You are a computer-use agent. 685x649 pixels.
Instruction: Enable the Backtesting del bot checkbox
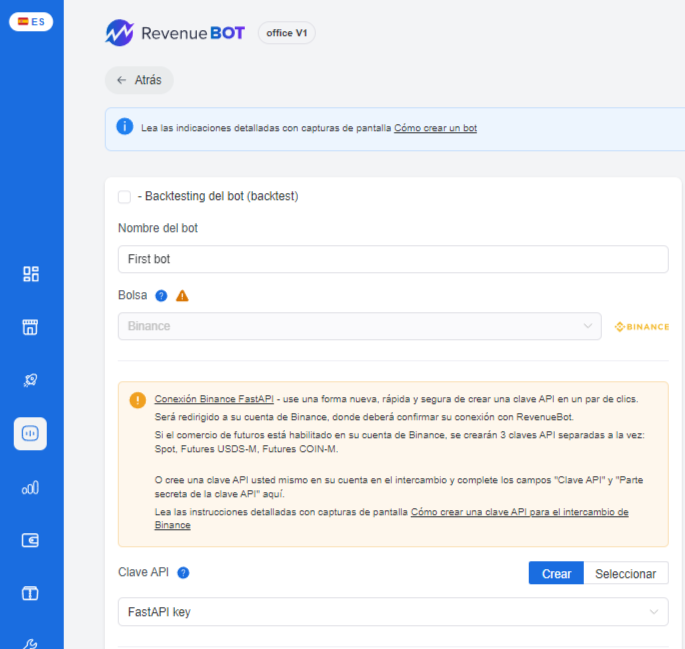(124, 197)
